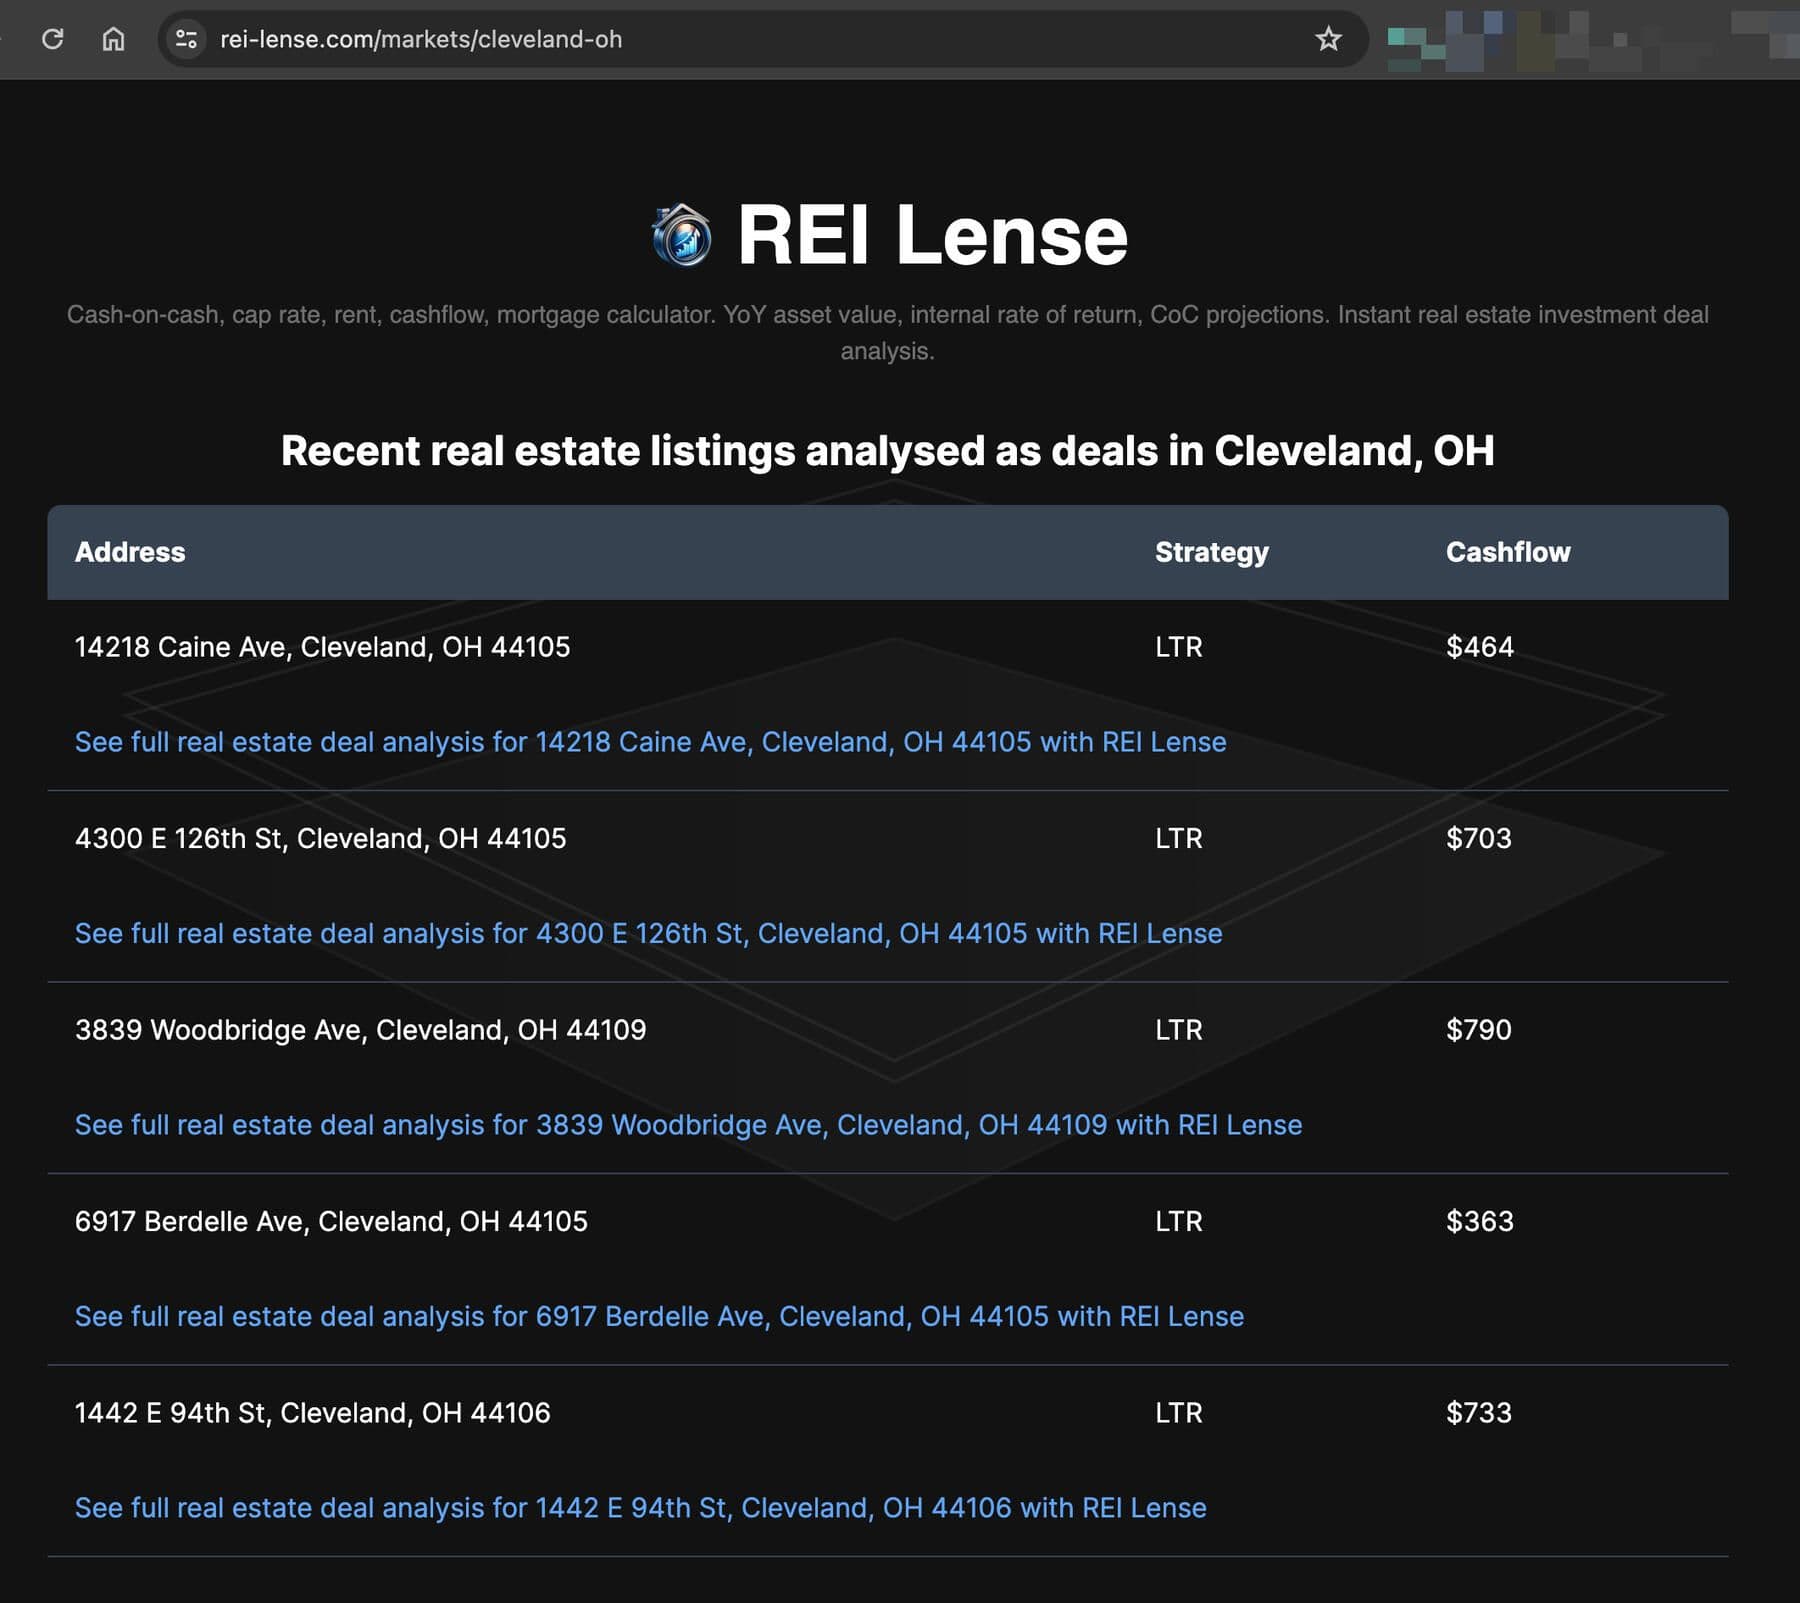Open full deal analysis for 14218 Caine Ave
1800x1603 pixels.
650,742
